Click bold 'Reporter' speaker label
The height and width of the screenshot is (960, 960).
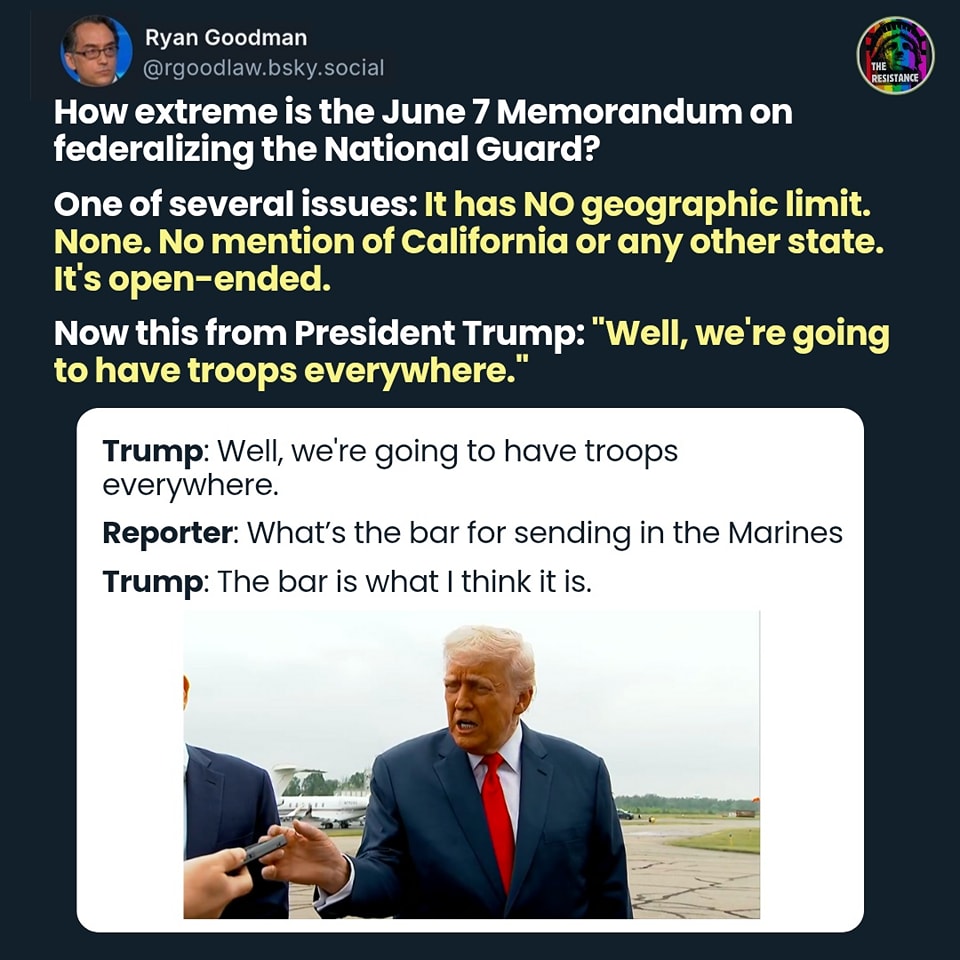pos(168,533)
